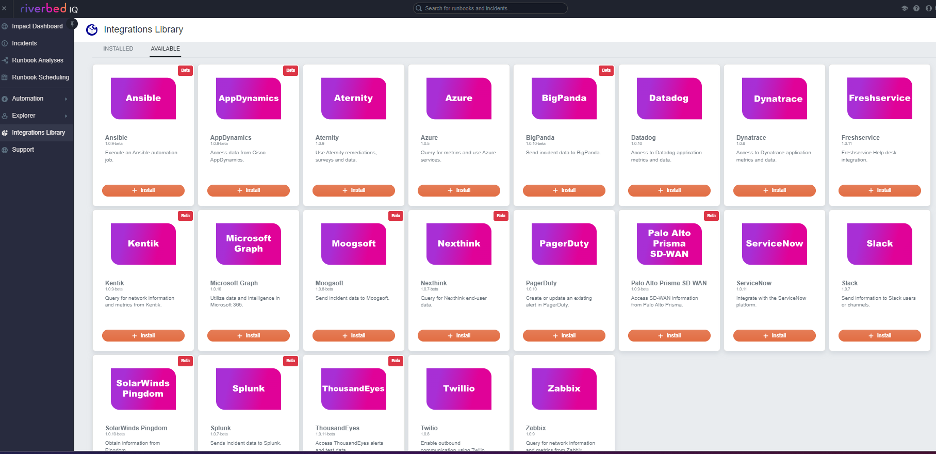The height and width of the screenshot is (454, 936).
Task: Focus the runbooks and incidents search field
Action: (x=490, y=8)
